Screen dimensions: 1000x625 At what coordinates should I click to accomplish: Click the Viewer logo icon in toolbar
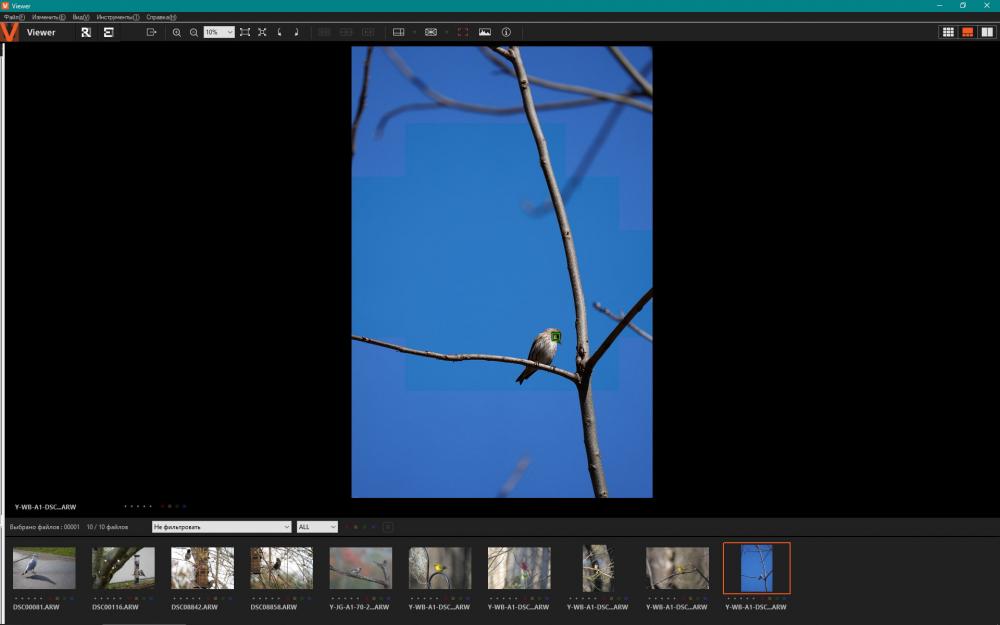[10, 32]
